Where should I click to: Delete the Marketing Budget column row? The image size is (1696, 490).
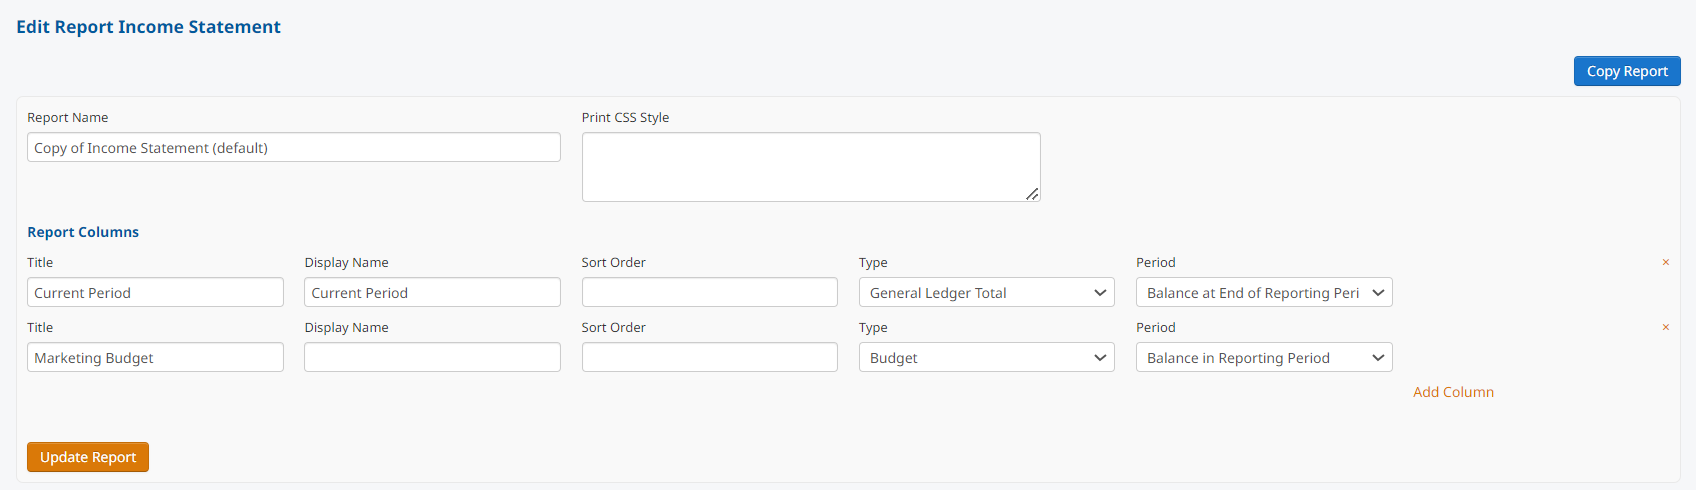(x=1665, y=327)
